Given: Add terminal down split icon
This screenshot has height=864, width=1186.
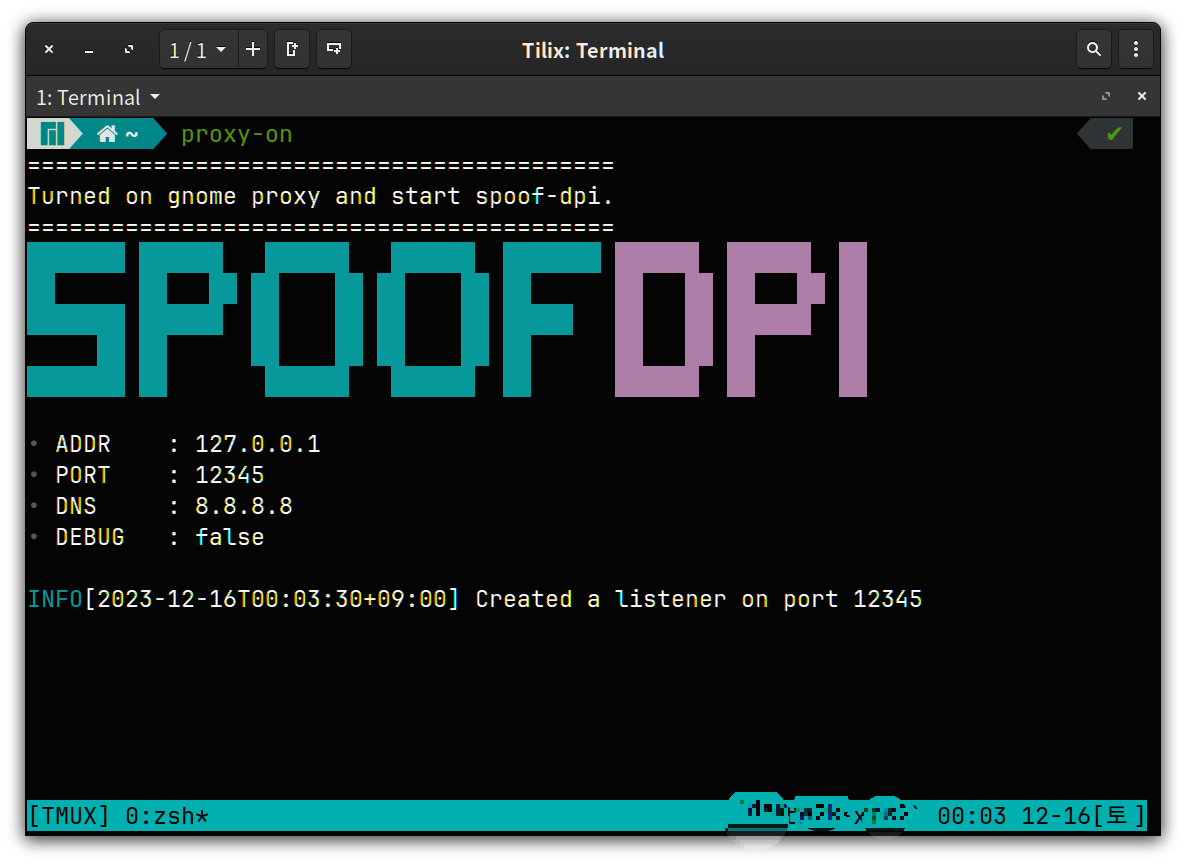Looking at the screenshot, I should tap(334, 49).
